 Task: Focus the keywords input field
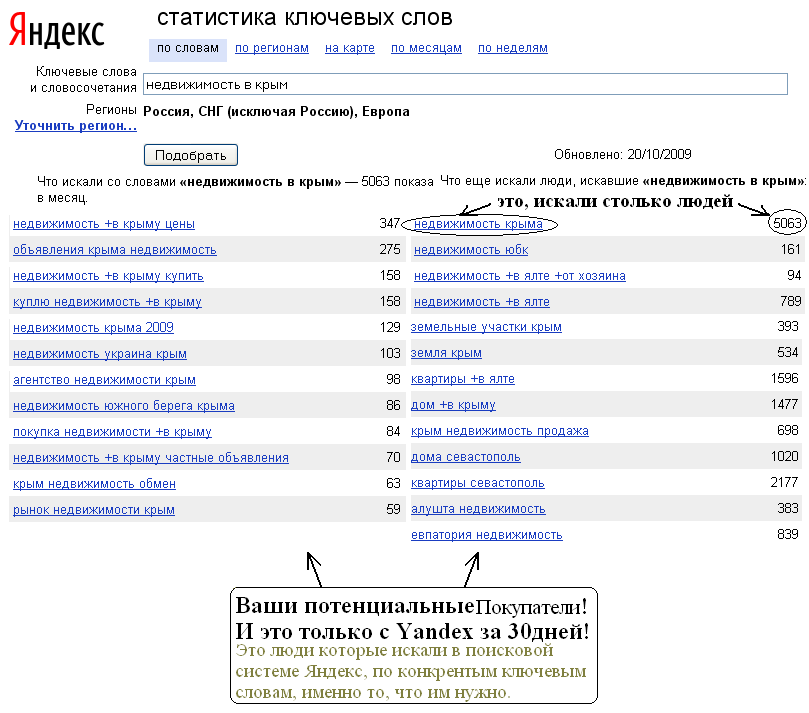tap(465, 84)
